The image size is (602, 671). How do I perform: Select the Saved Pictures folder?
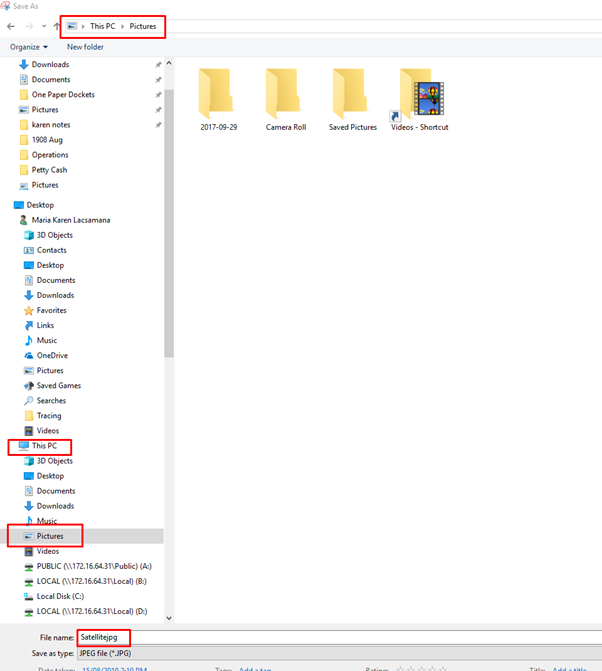pyautogui.click(x=353, y=100)
